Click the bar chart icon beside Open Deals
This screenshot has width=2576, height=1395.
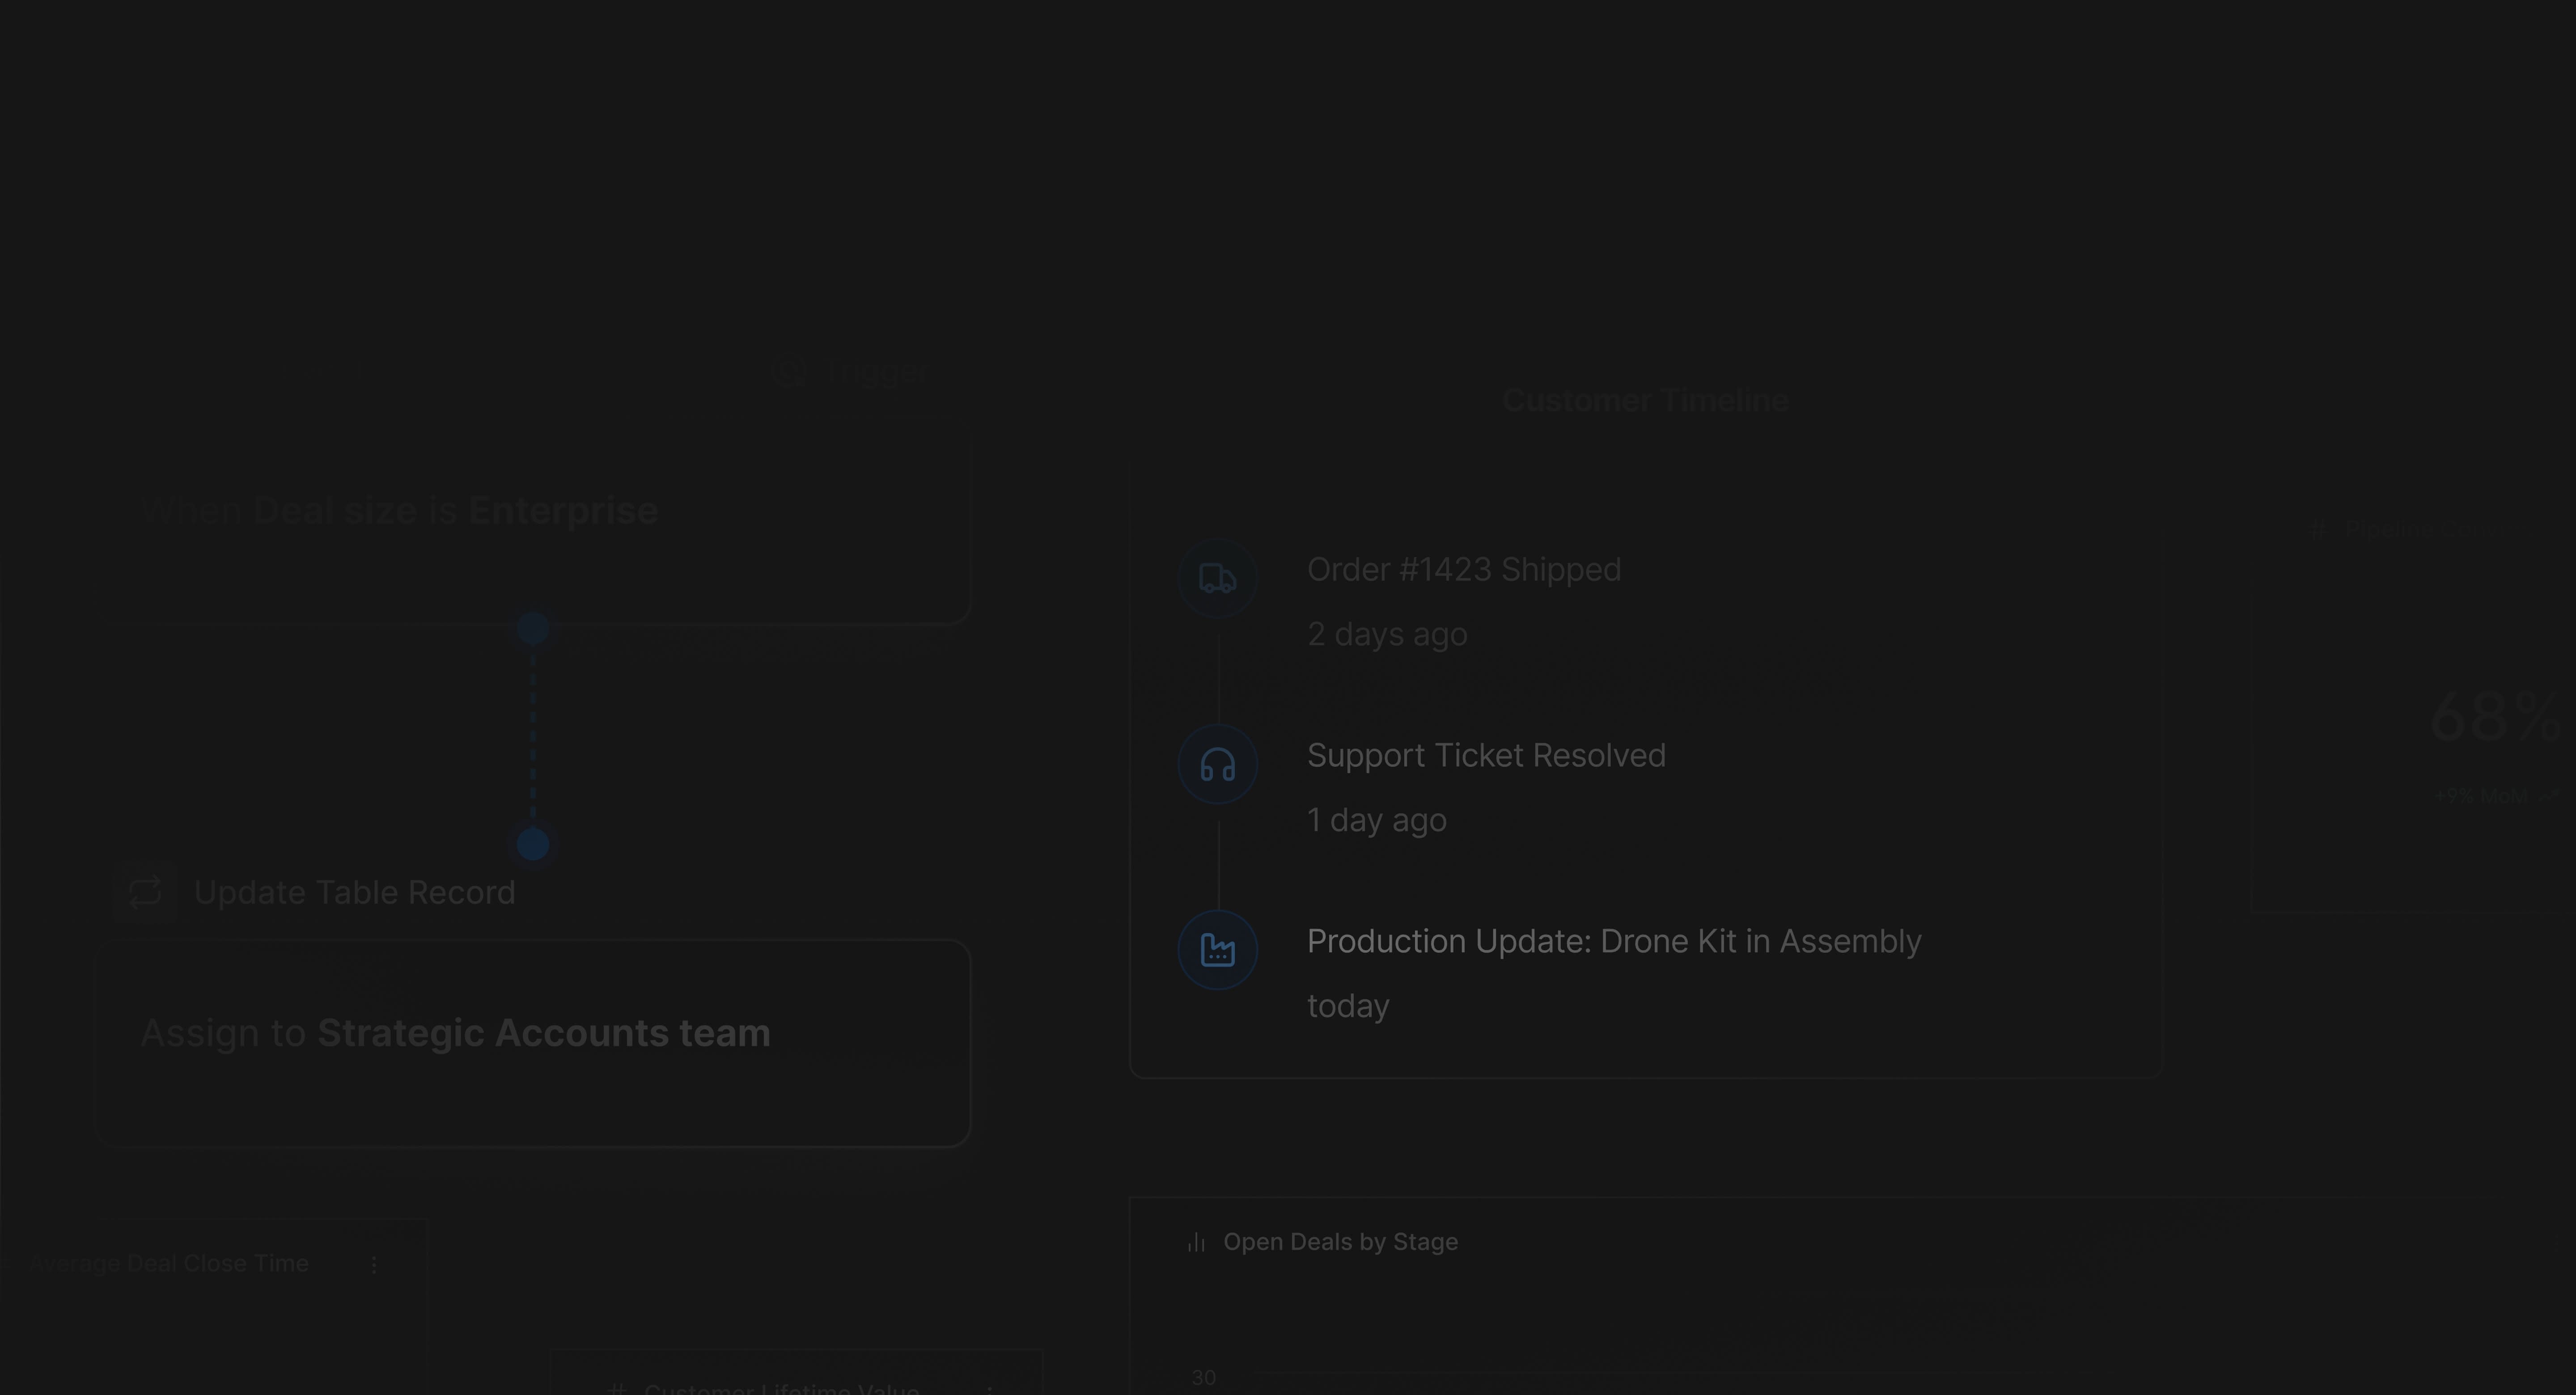(1196, 1242)
